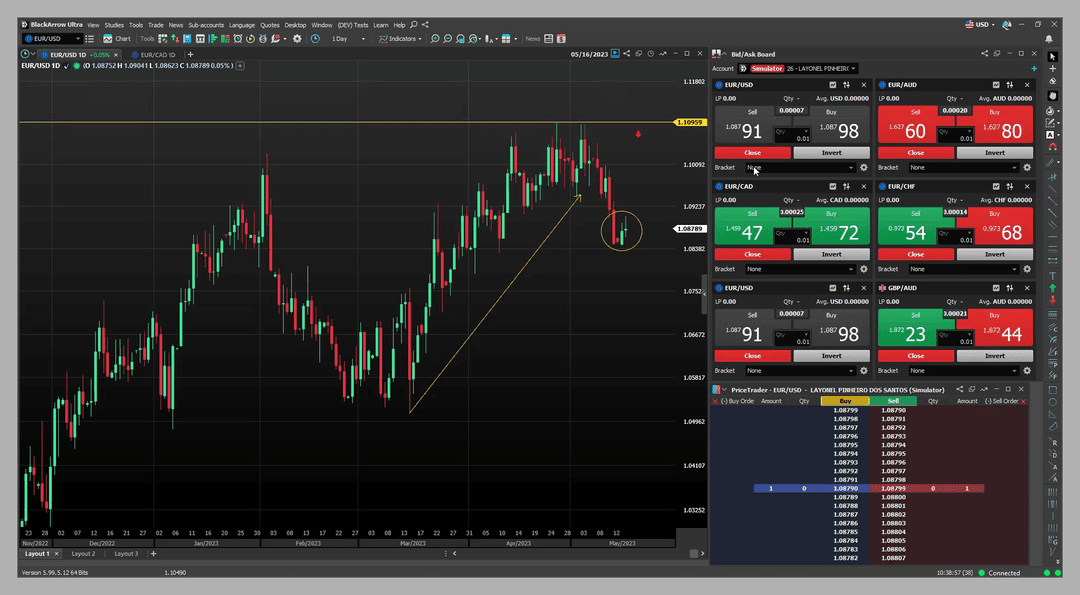The width and height of the screenshot is (1080, 595).
Task: Toggle the replay play button beside chart date
Action: coord(616,54)
